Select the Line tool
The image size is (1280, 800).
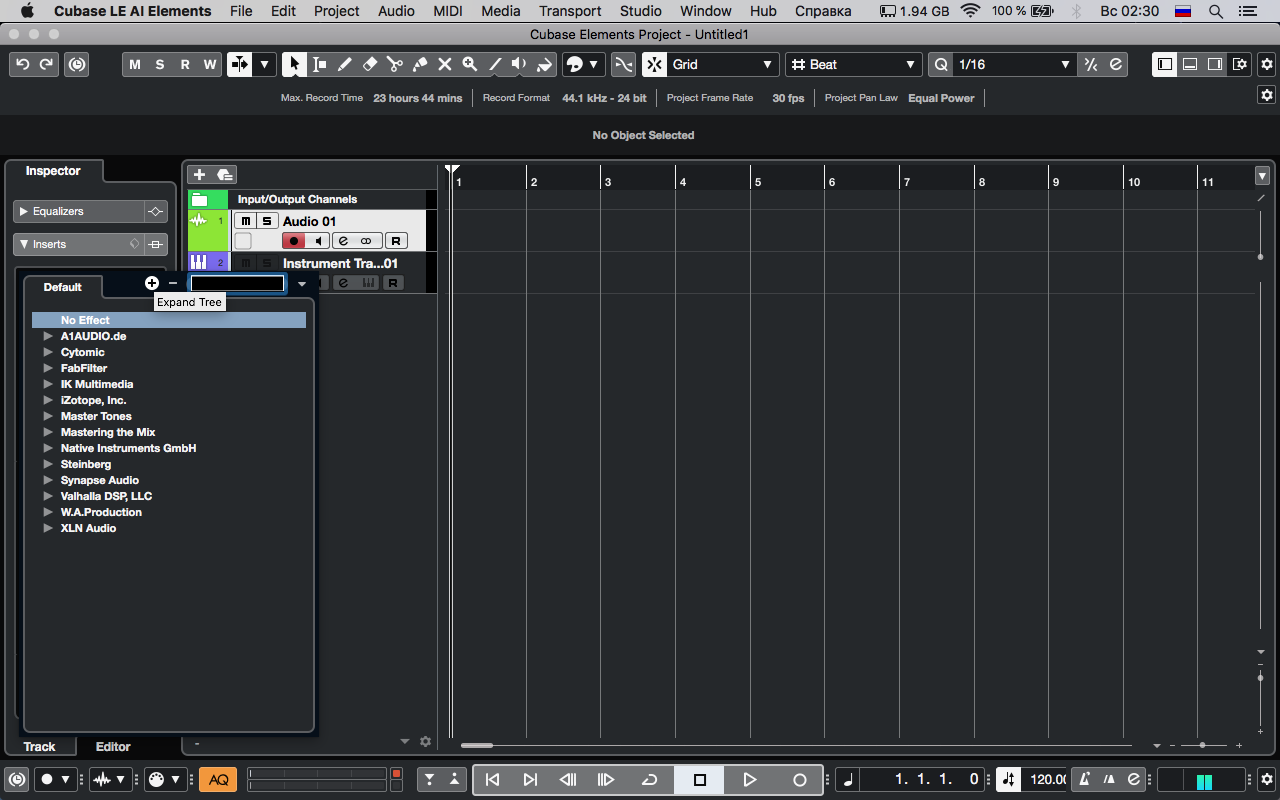click(x=494, y=64)
